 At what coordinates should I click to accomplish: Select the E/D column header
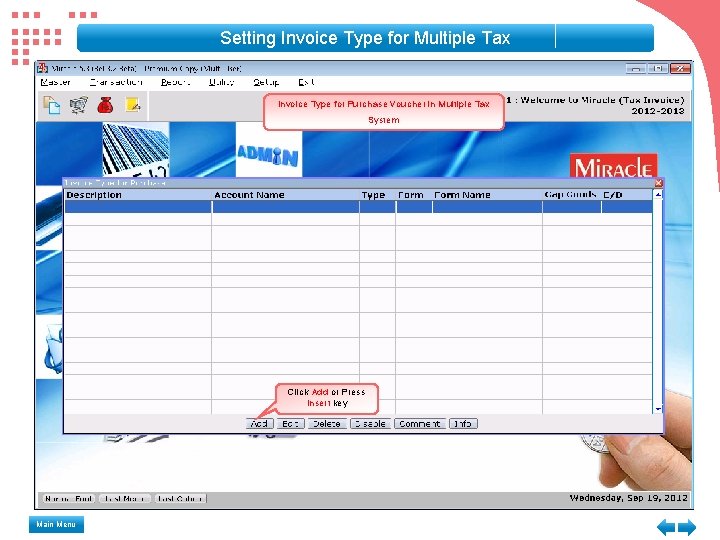coord(627,195)
